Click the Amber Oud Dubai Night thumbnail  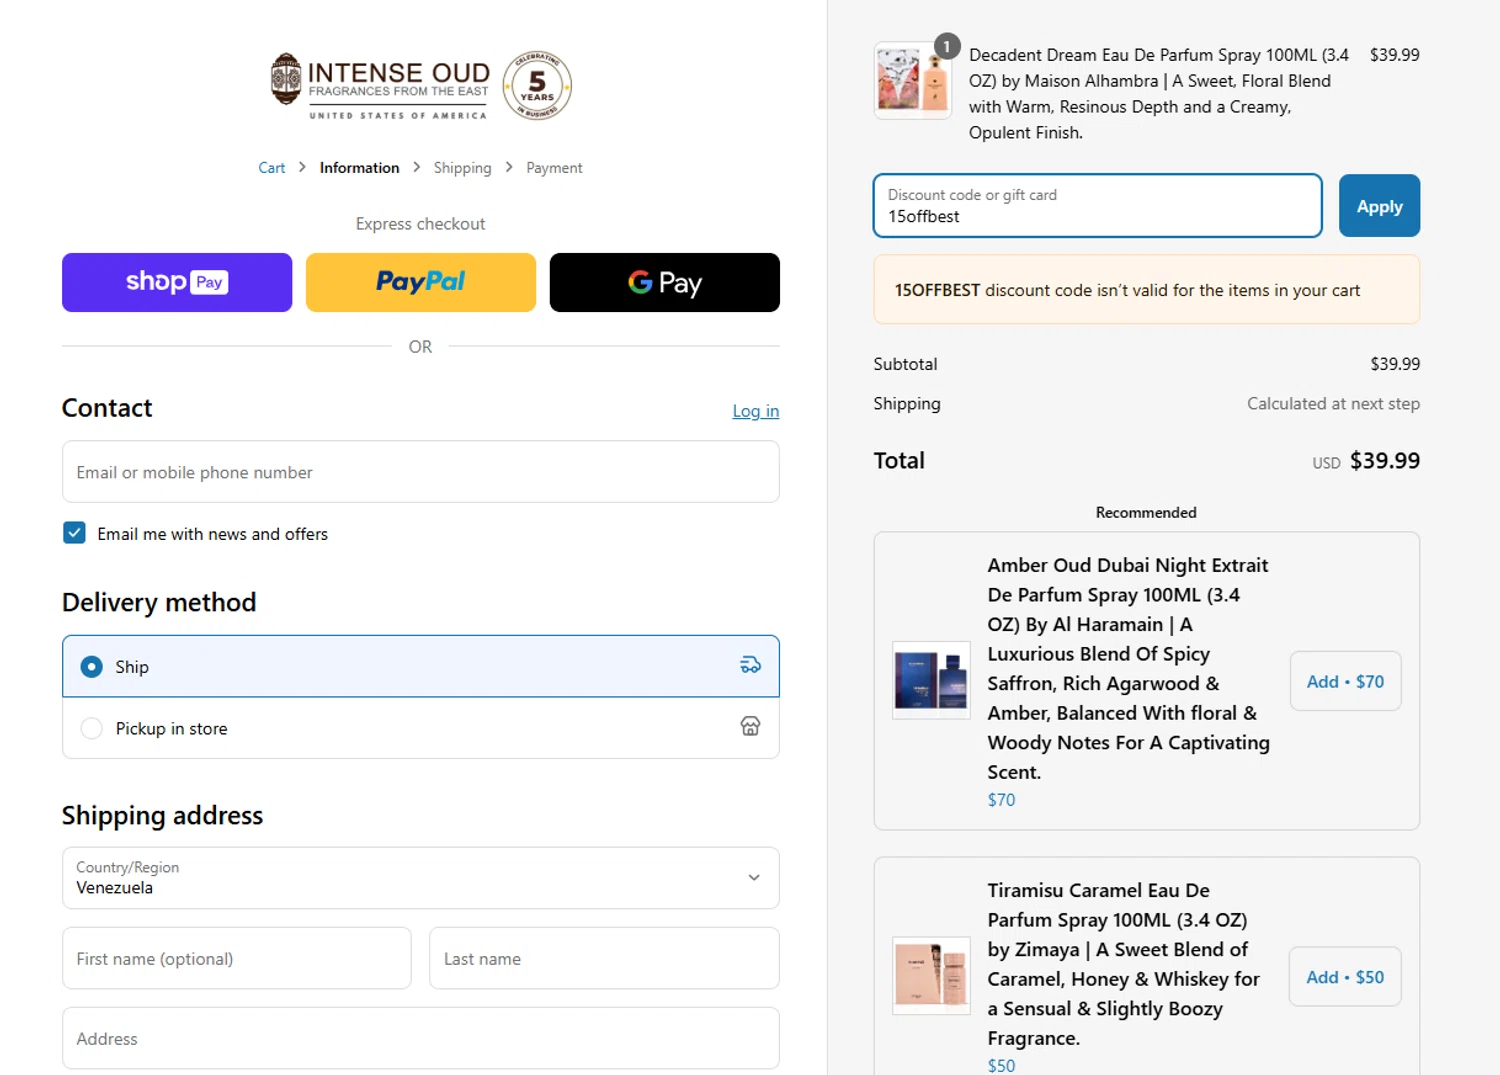(x=931, y=680)
